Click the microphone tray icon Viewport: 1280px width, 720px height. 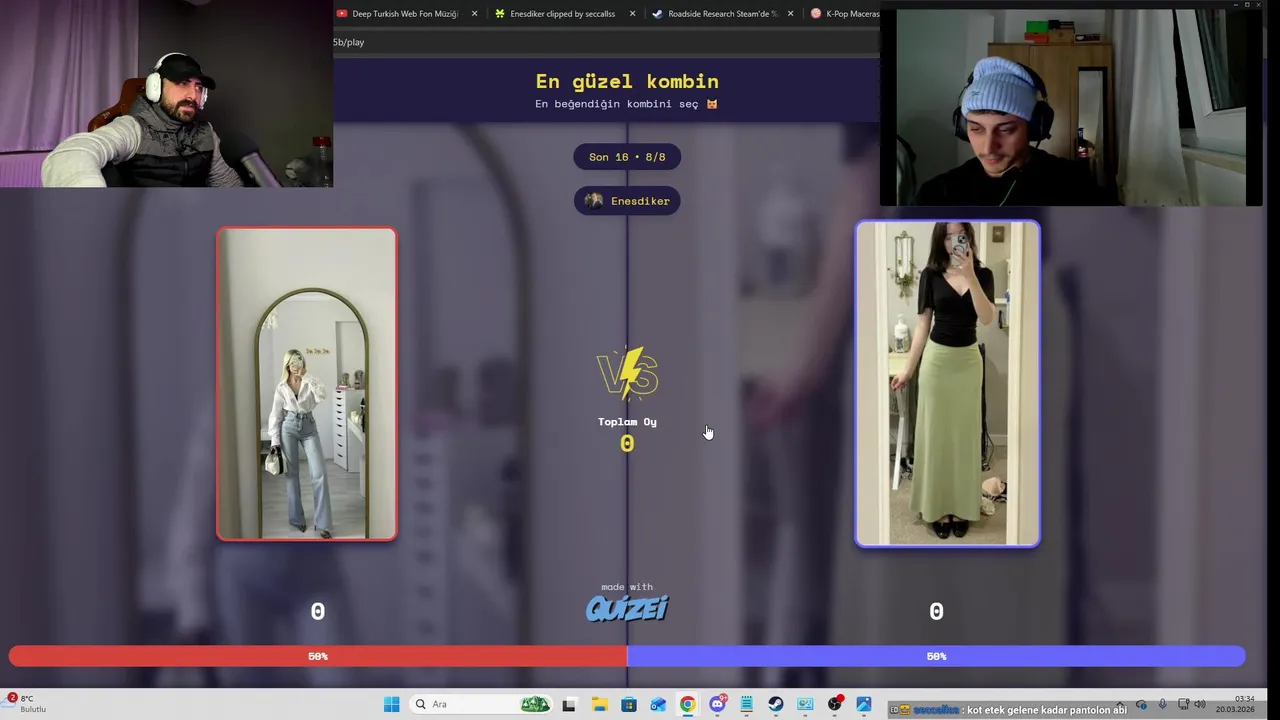click(x=1162, y=705)
